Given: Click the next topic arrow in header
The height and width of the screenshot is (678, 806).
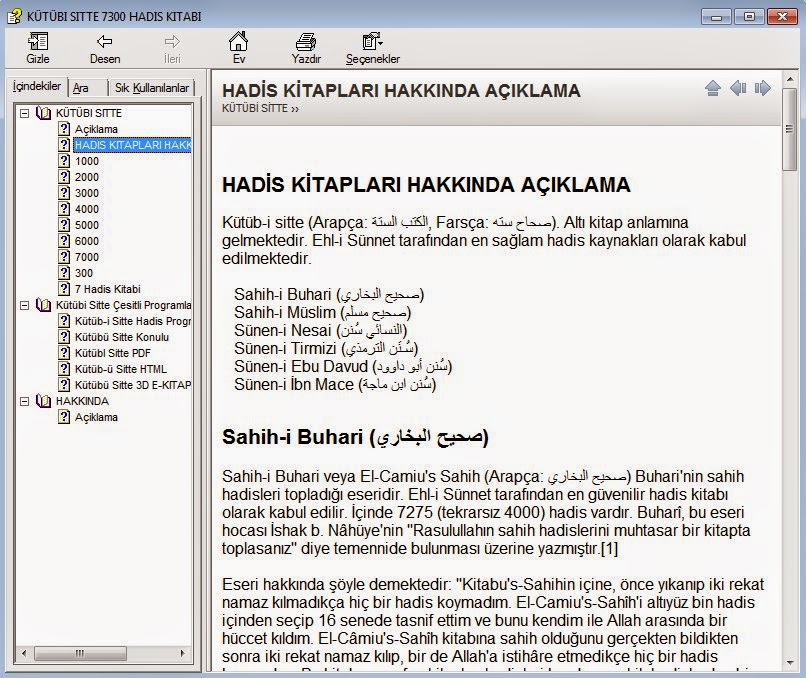Looking at the screenshot, I should [763, 89].
